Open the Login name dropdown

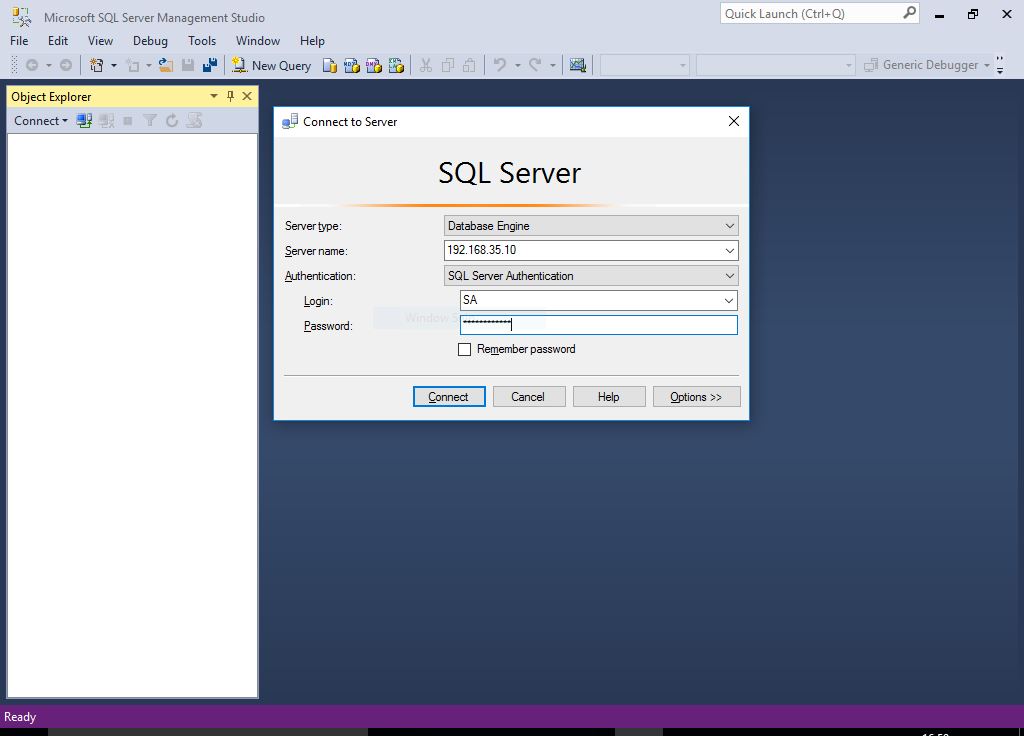pyautogui.click(x=729, y=300)
